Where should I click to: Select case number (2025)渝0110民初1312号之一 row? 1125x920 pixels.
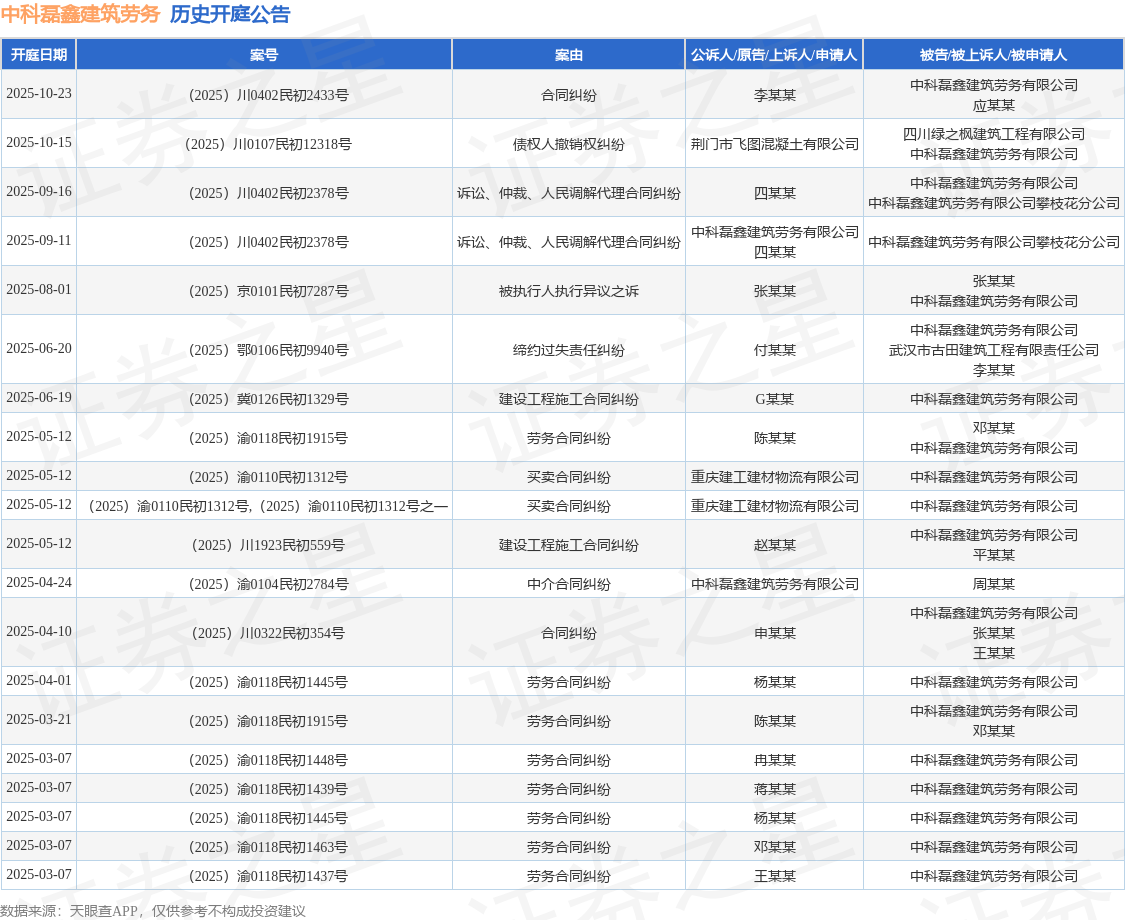coord(264,506)
